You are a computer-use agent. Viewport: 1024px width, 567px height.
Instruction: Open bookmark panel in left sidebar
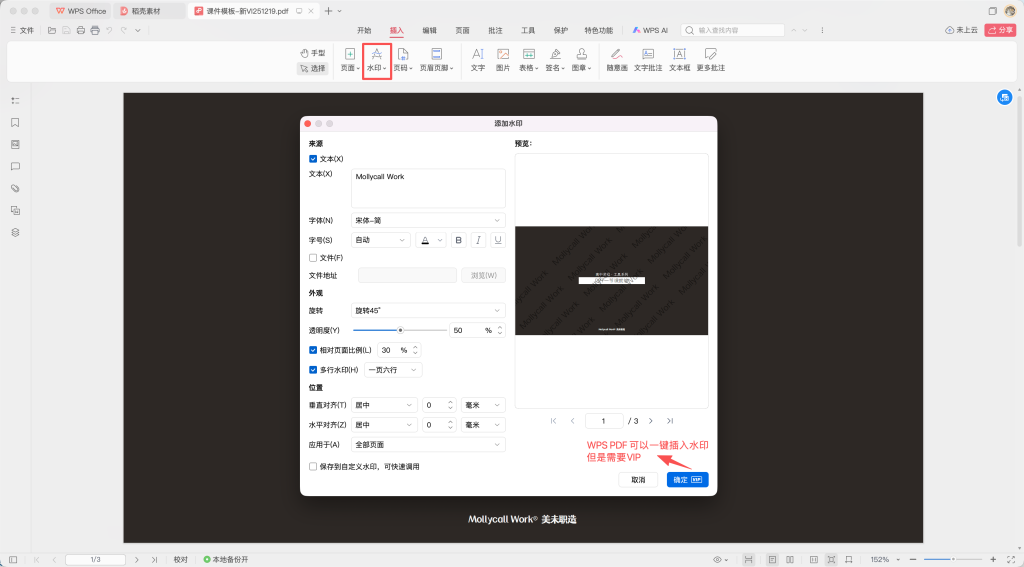[x=15, y=122]
